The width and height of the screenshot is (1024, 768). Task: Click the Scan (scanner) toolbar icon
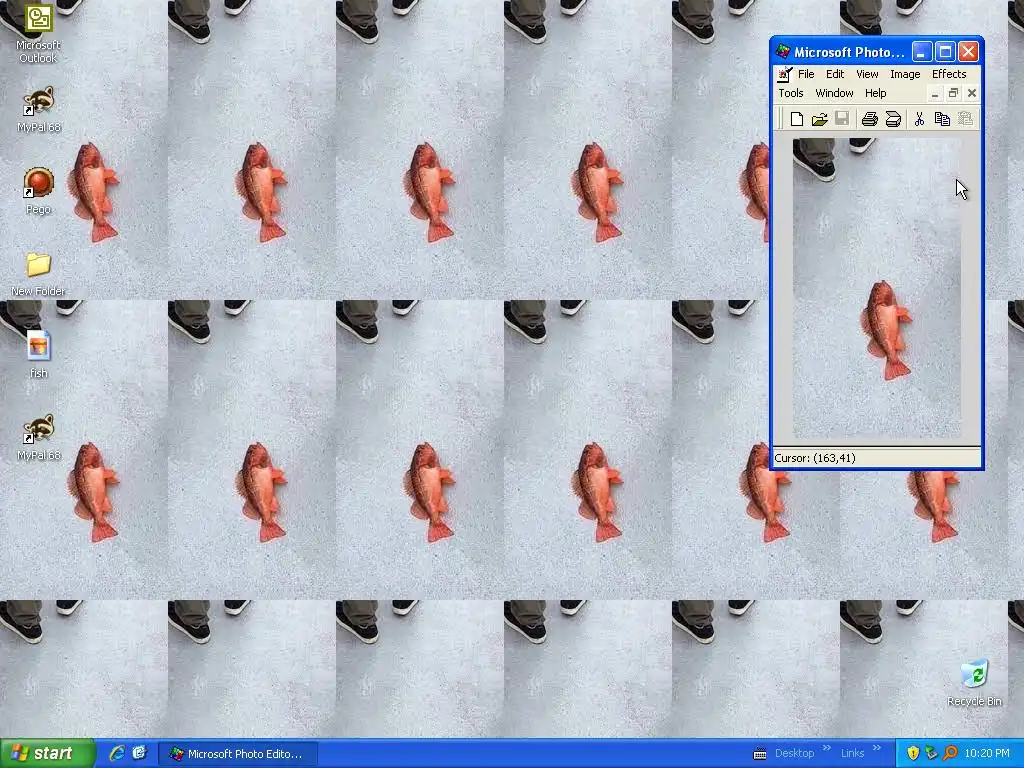[893, 119]
